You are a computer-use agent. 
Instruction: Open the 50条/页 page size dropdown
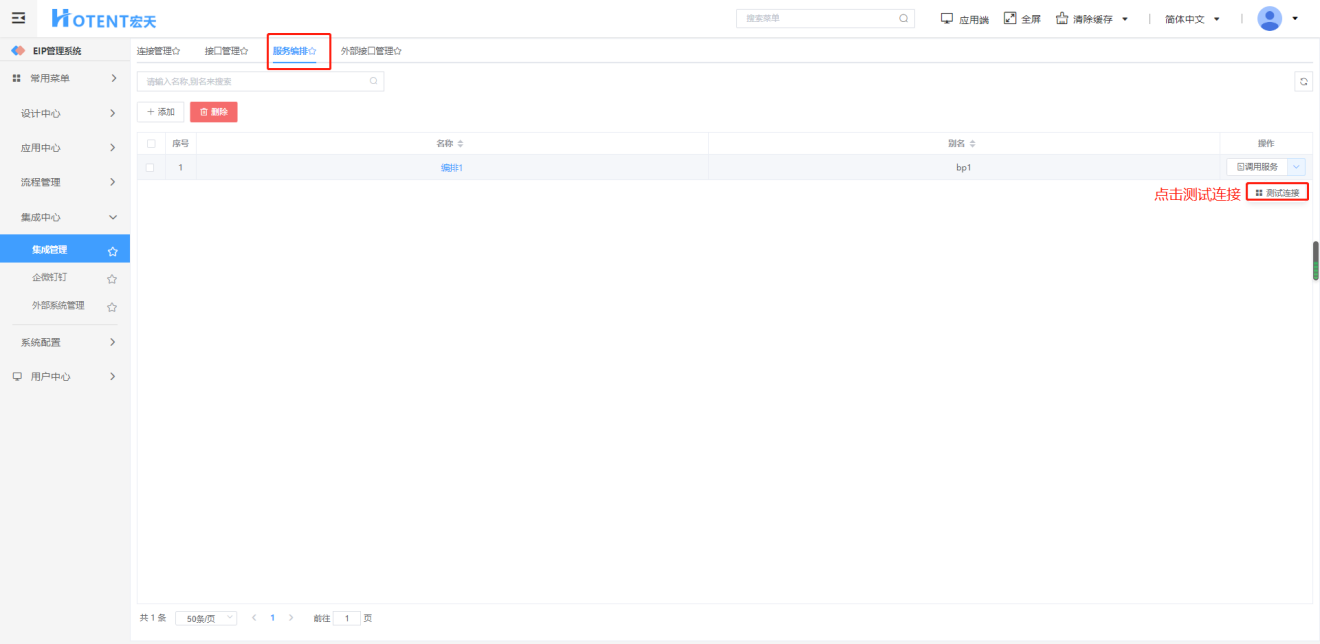pyautogui.click(x=206, y=618)
